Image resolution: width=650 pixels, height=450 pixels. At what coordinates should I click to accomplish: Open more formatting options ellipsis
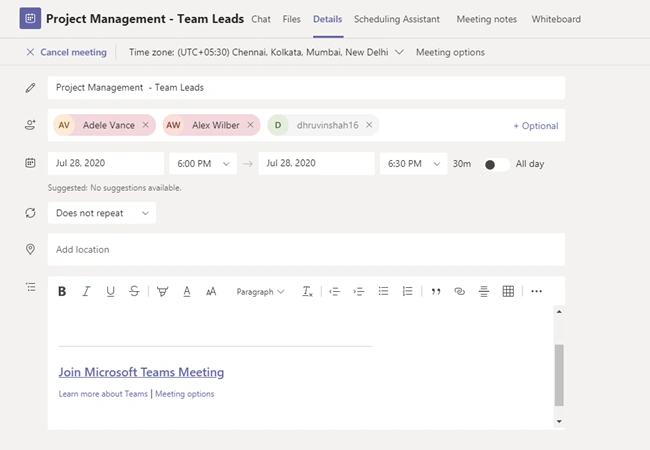pyautogui.click(x=536, y=291)
